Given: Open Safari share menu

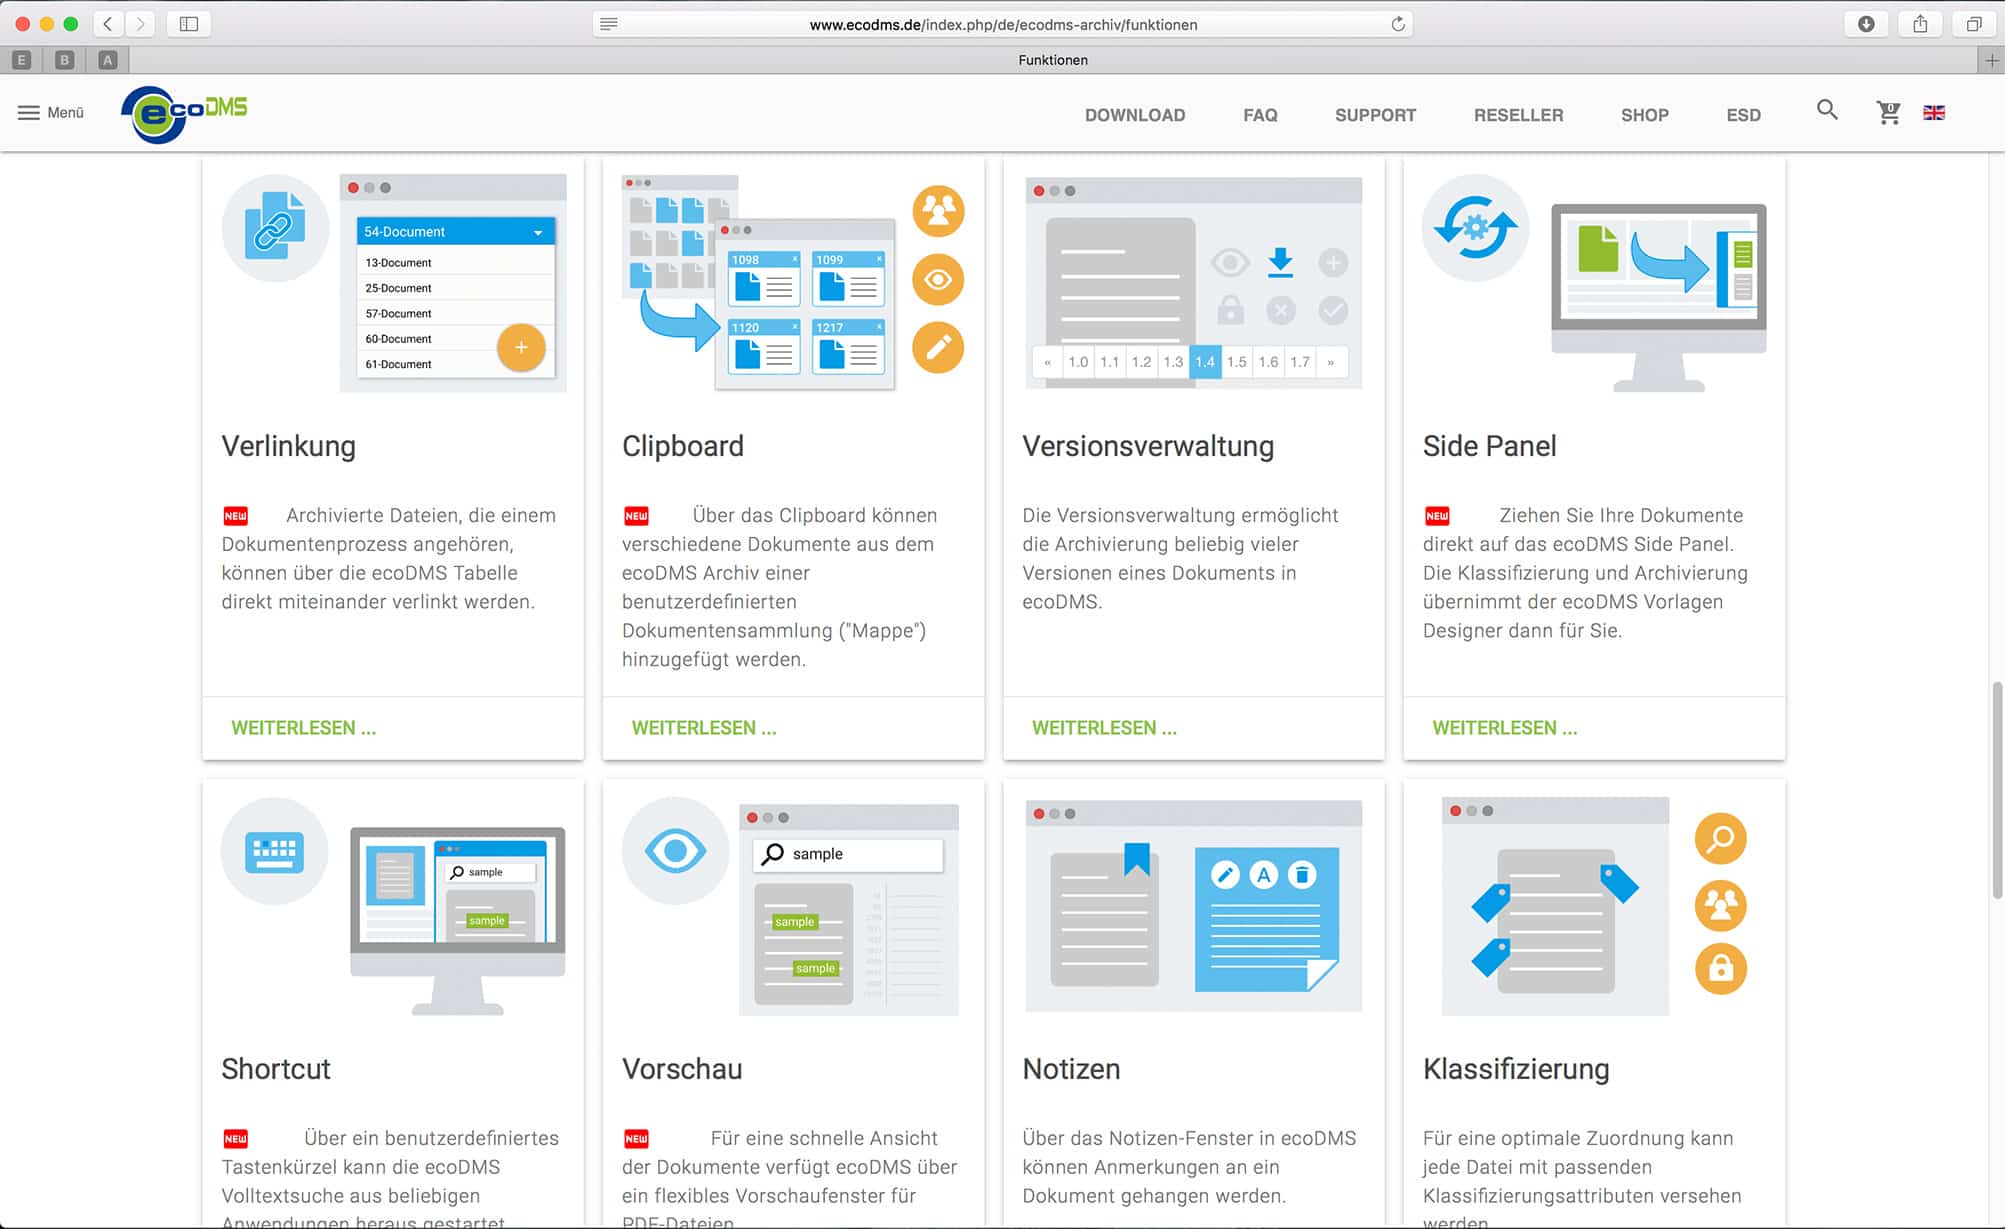Looking at the screenshot, I should tap(1920, 24).
